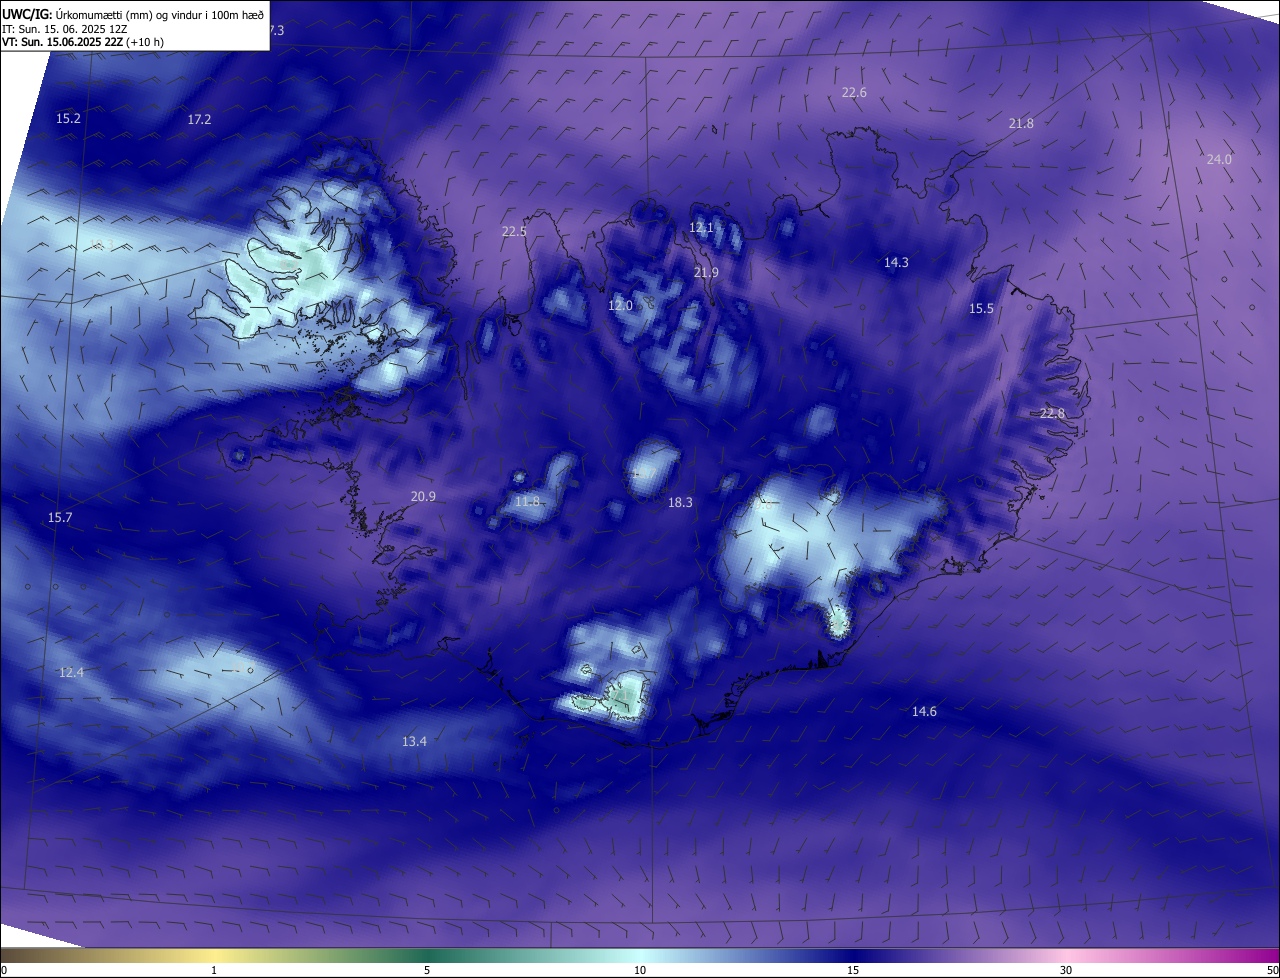Image resolution: width=1280 pixels, height=978 pixels.
Task: Click the legend tick label 30
Action: pos(1066,971)
